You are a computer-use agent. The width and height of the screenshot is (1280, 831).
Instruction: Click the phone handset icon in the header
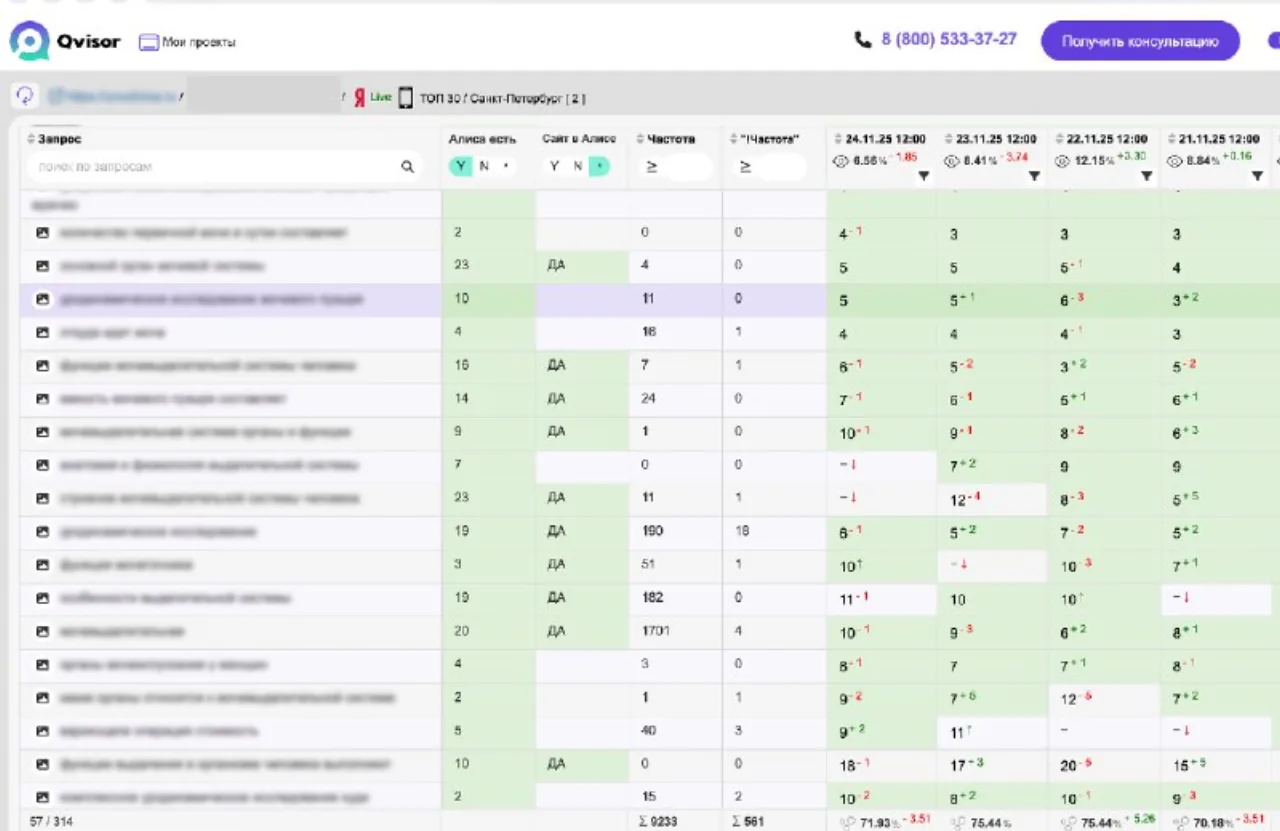[863, 40]
